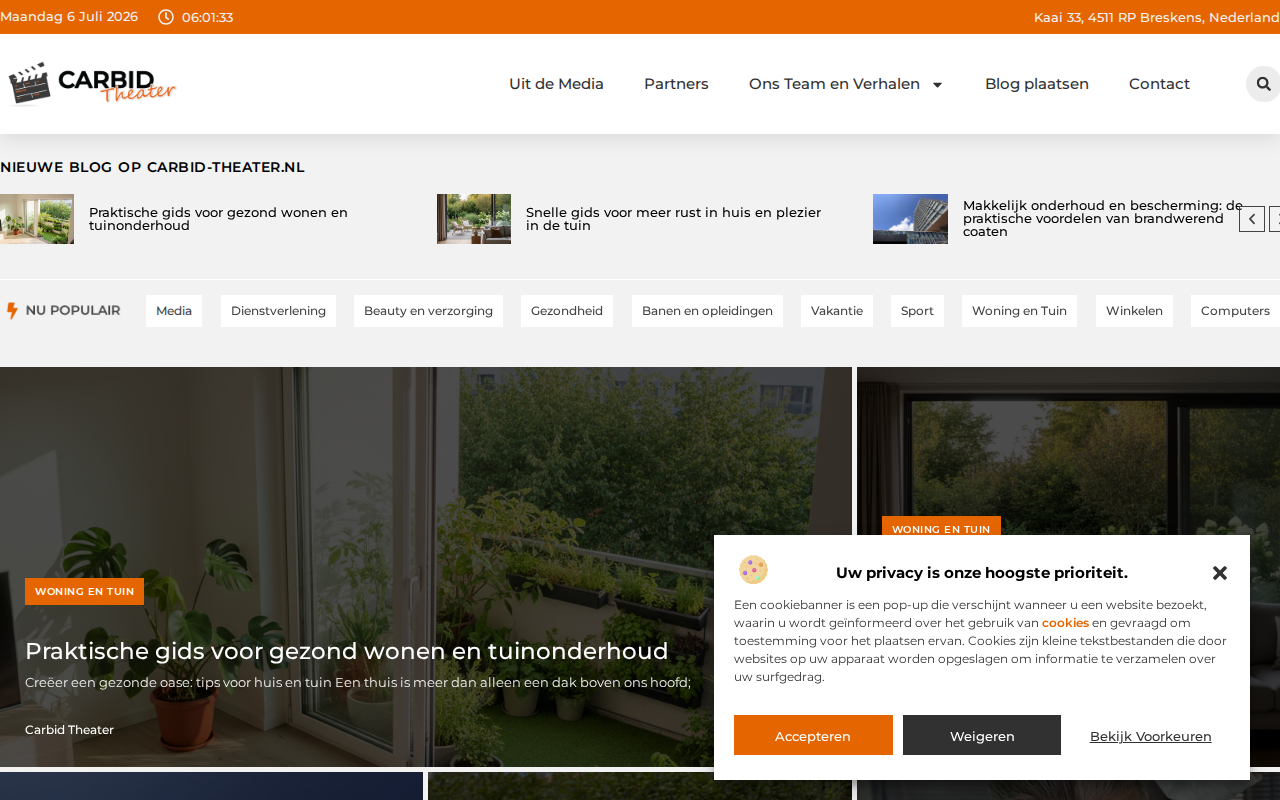Screen dimensions: 1280x800
Task: Select Woning en Tuin popular tag
Action: click(x=1019, y=311)
